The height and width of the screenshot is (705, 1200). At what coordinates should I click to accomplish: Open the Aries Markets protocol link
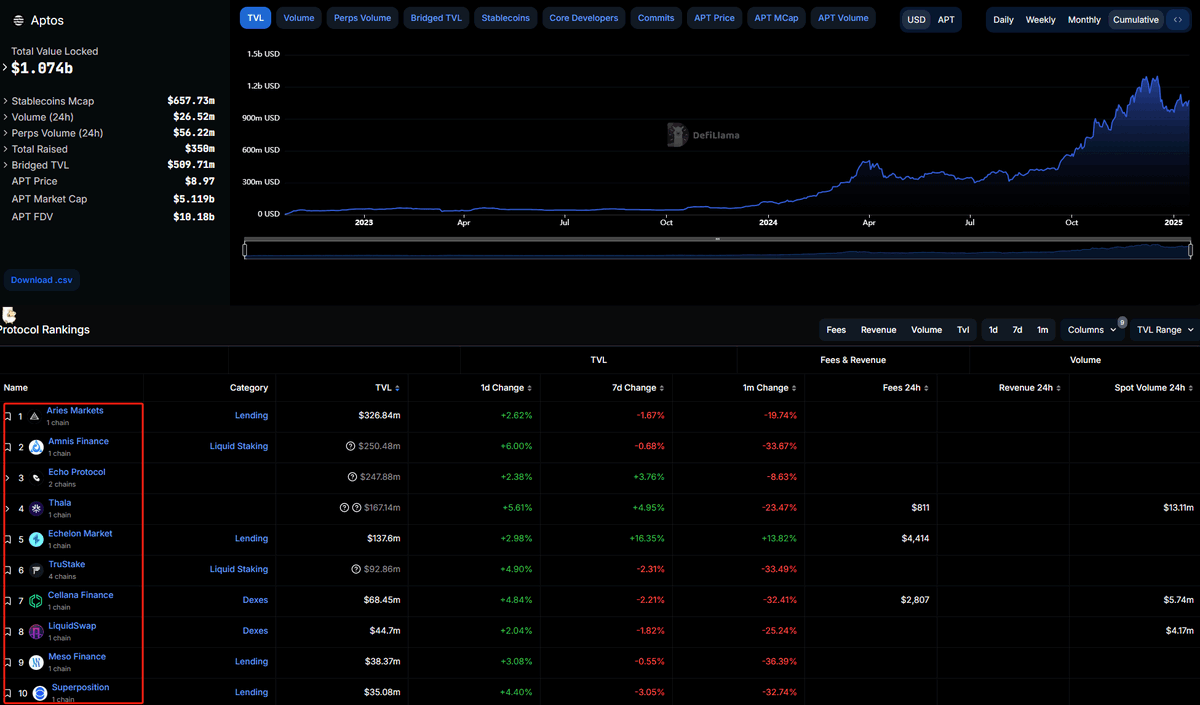click(x=75, y=411)
